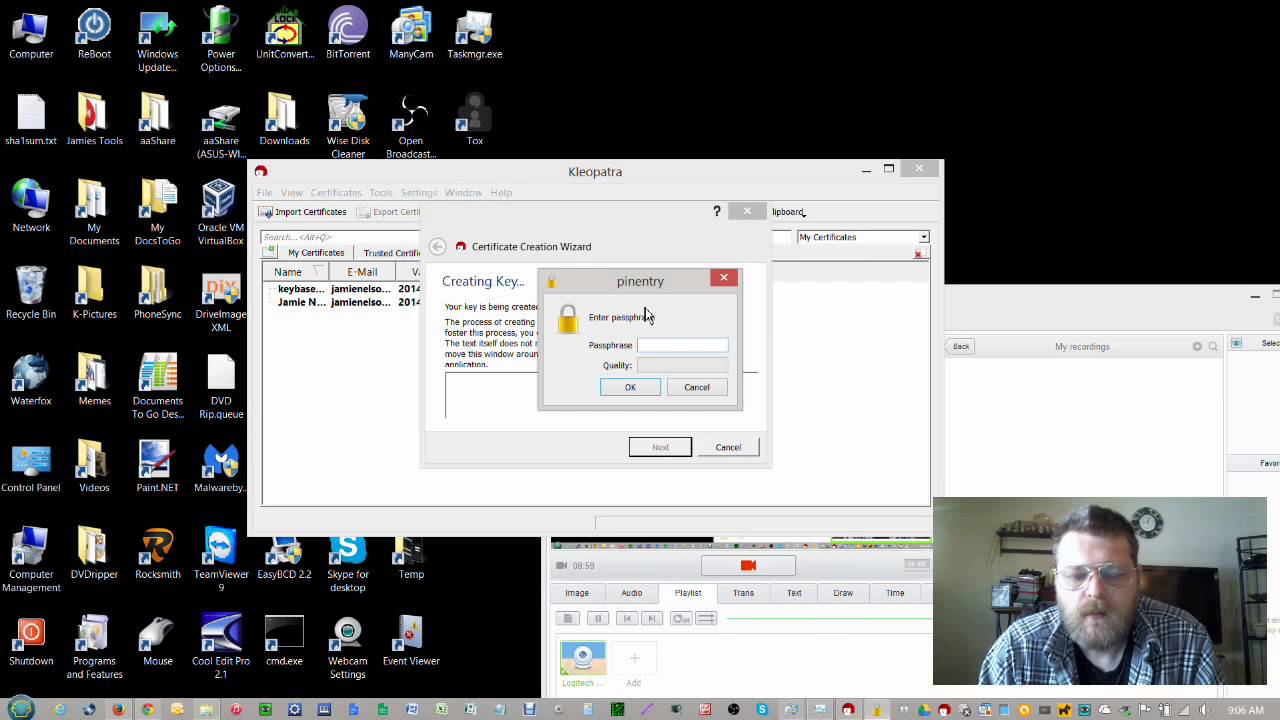Click the wizard's back arrow button
Viewport: 1280px width, 720px height.
(x=438, y=246)
